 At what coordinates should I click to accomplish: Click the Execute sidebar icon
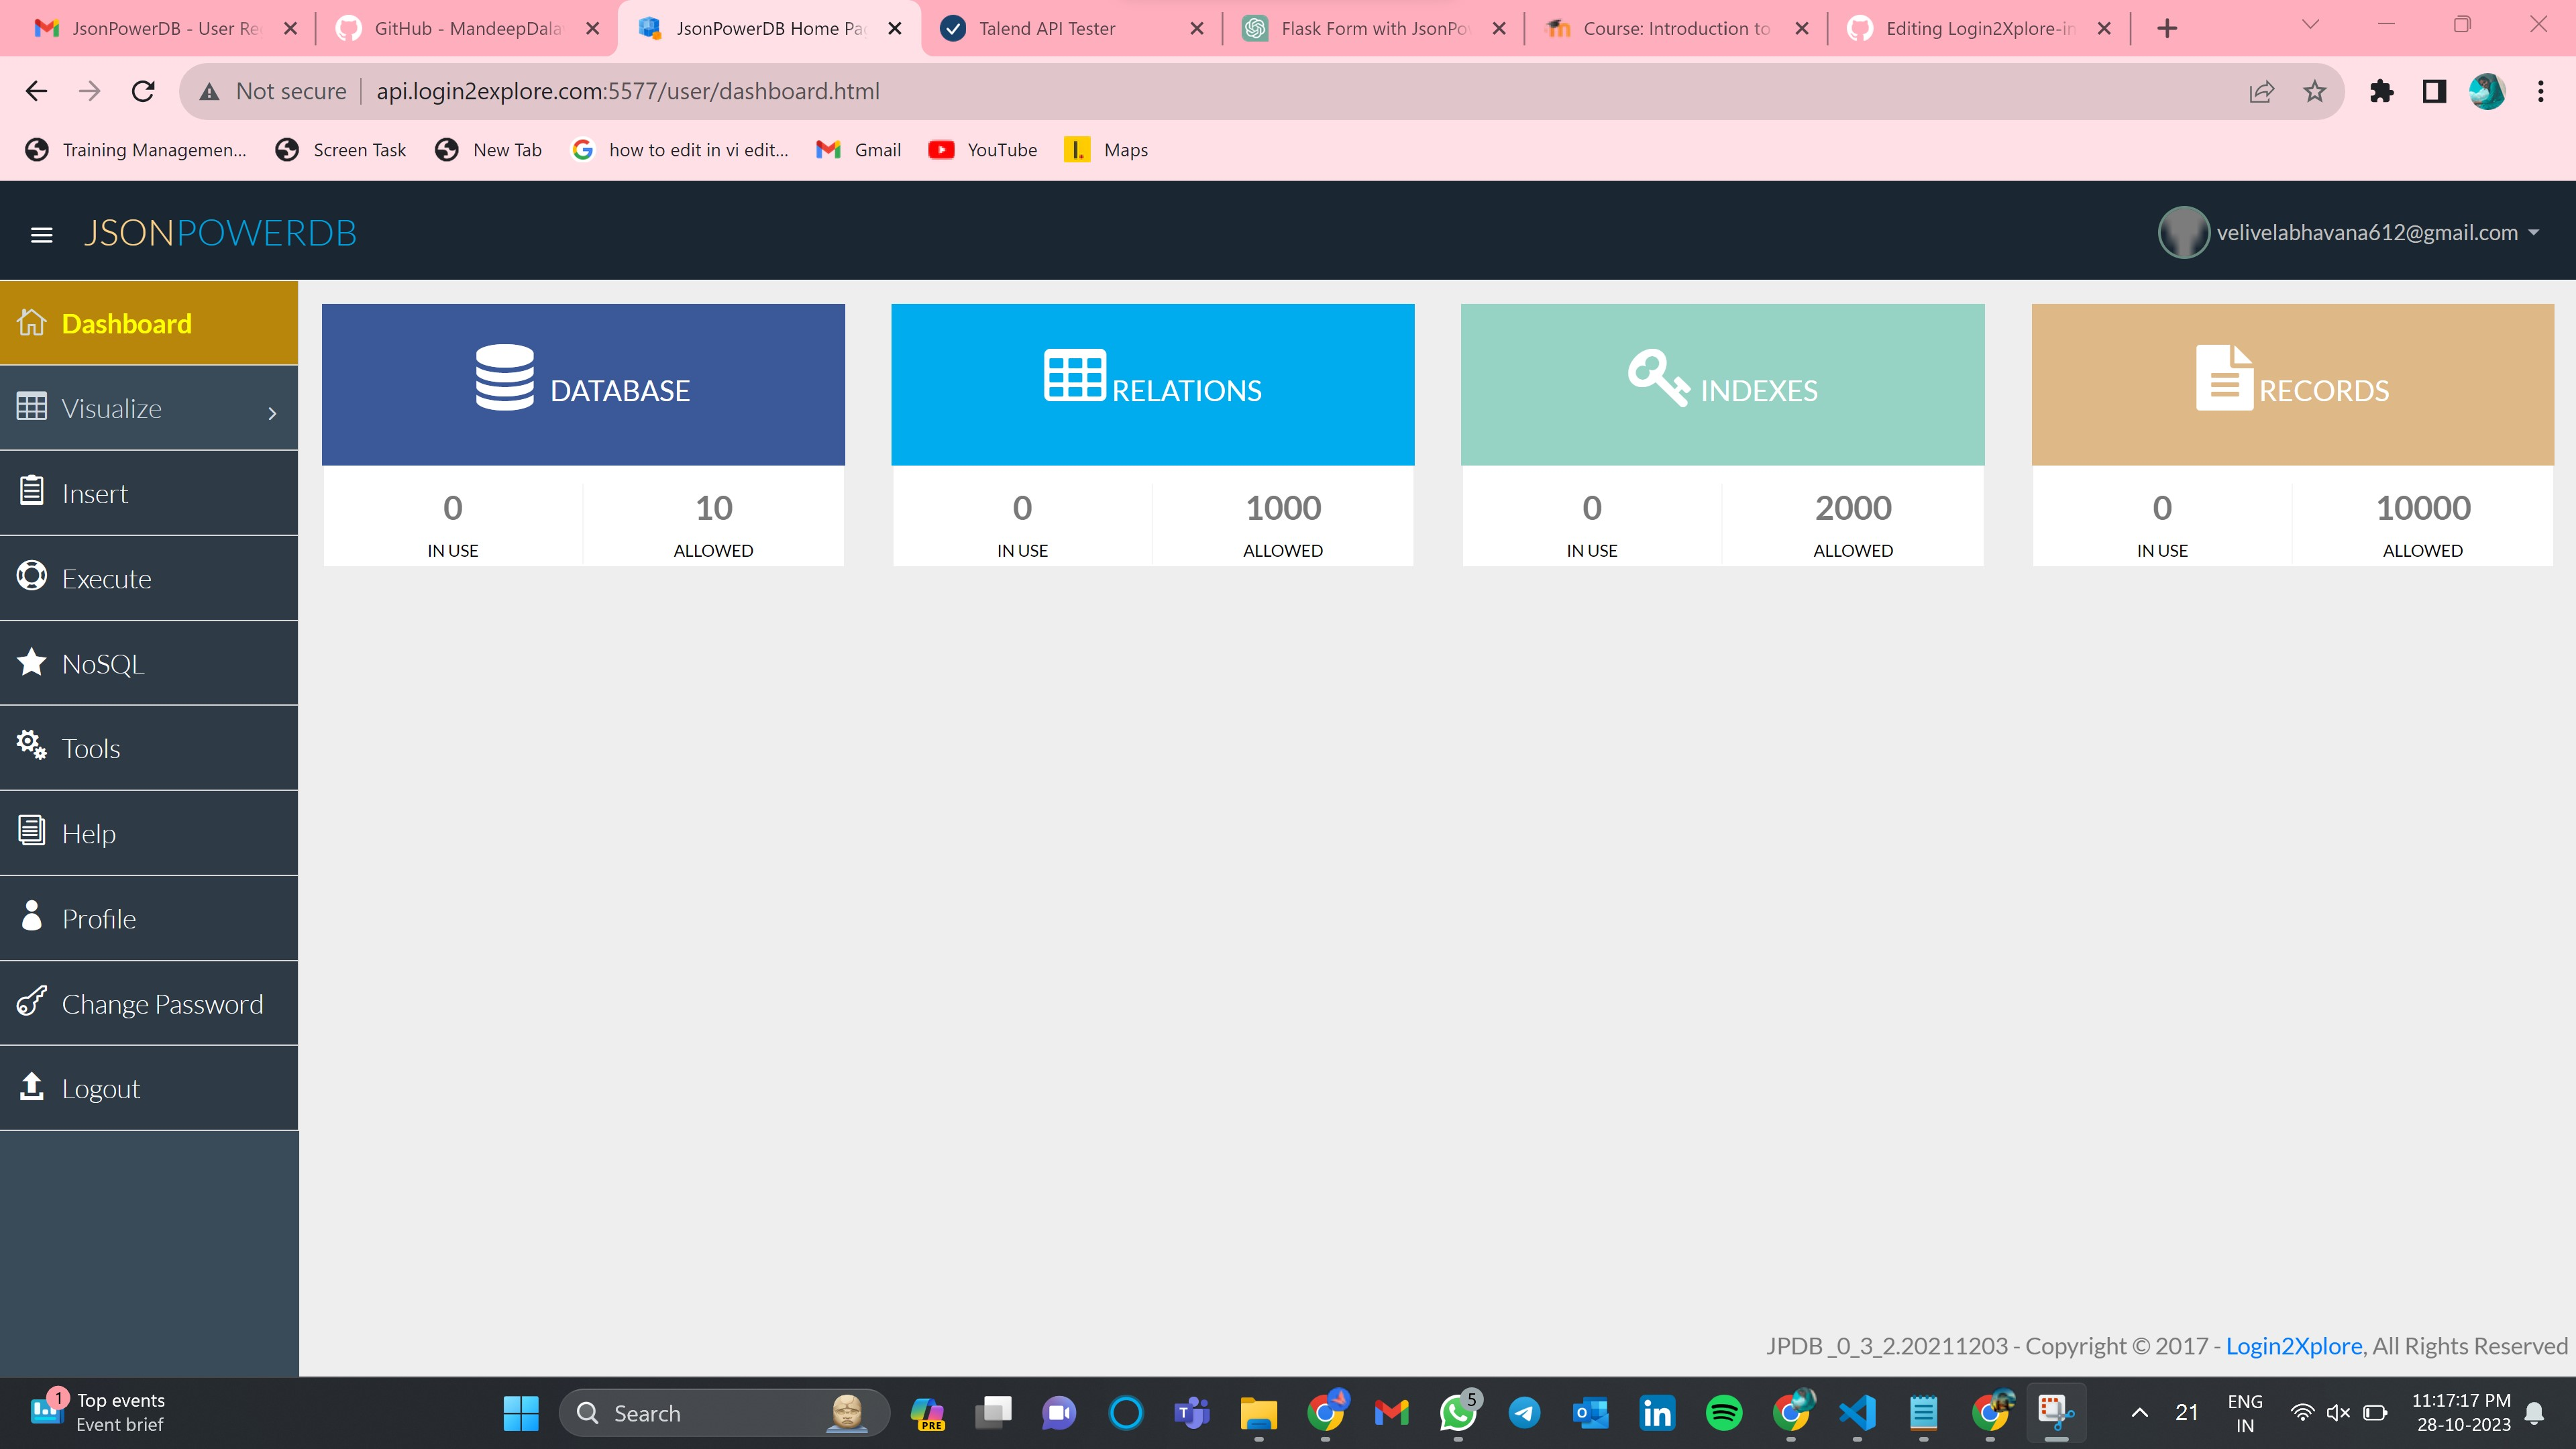pyautogui.click(x=31, y=576)
